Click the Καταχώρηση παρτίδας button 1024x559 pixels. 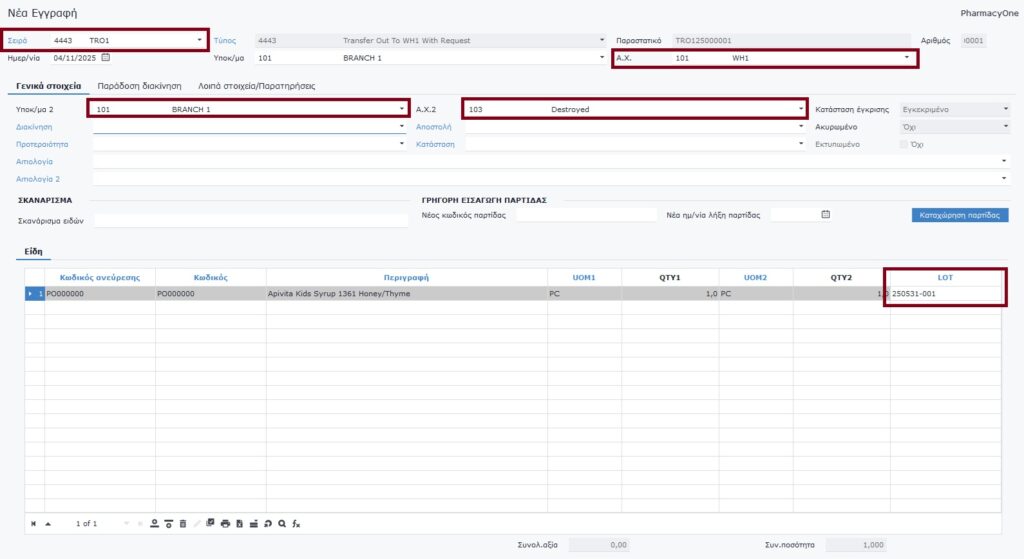(x=959, y=215)
